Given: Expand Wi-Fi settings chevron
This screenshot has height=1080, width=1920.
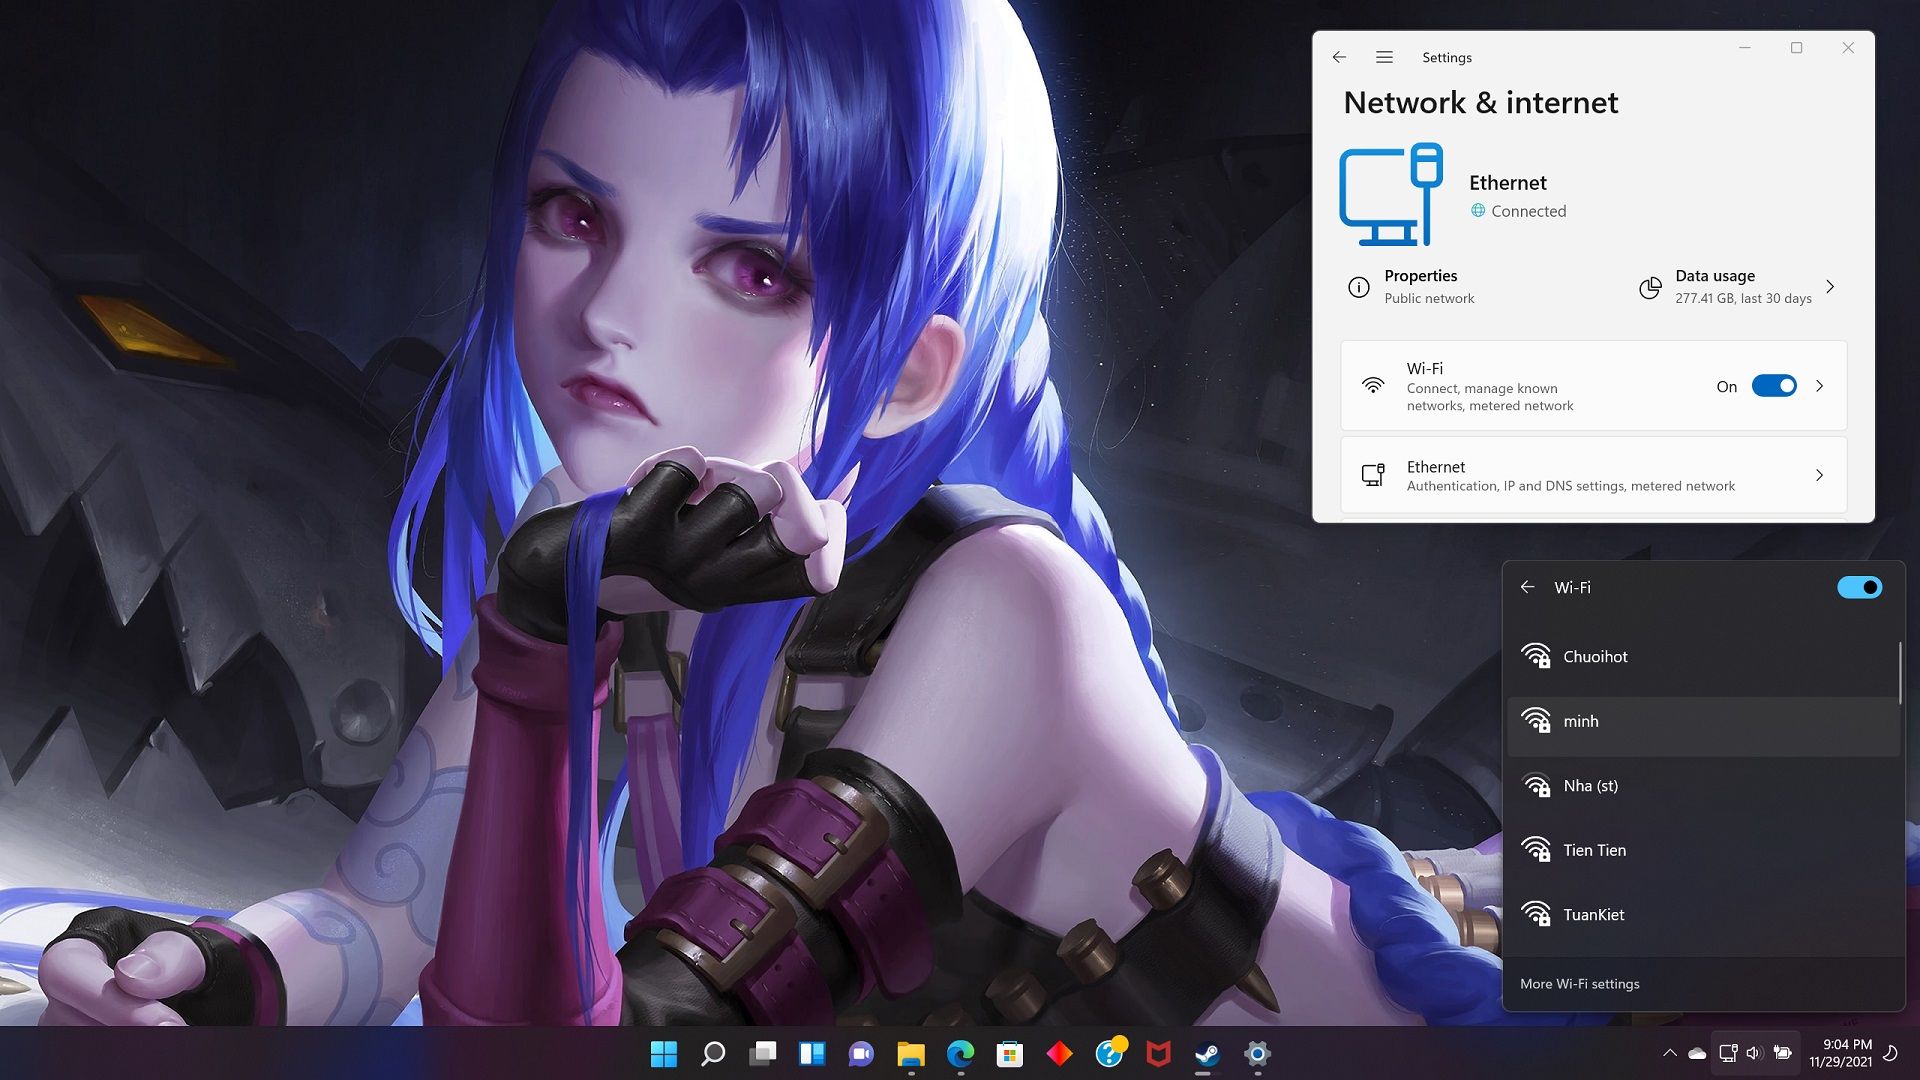Looking at the screenshot, I should [1819, 386].
